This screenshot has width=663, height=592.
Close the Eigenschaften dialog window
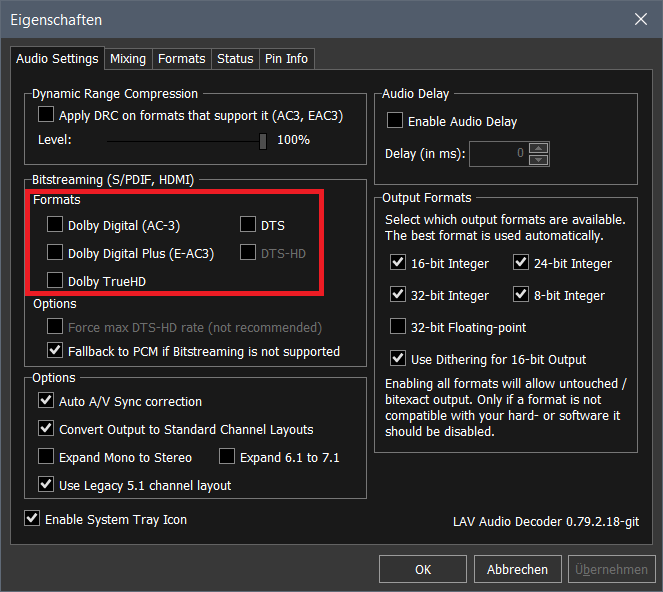tap(641, 19)
